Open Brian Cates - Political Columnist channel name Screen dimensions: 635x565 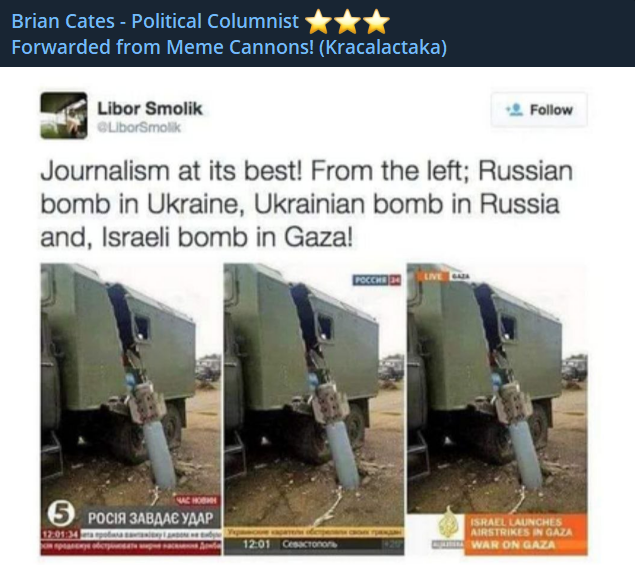(155, 21)
